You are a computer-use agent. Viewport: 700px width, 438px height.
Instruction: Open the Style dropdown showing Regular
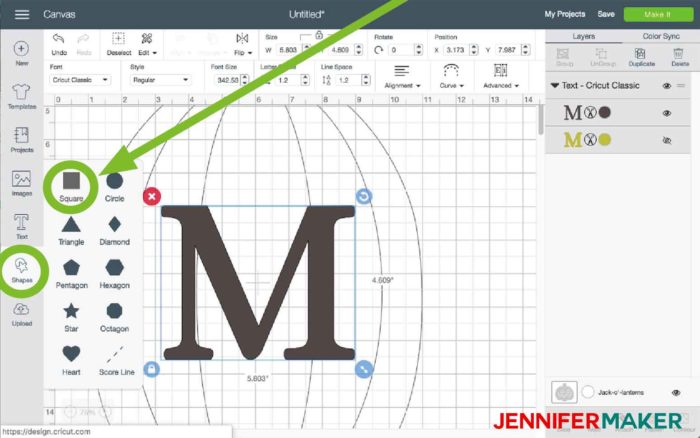[160, 80]
